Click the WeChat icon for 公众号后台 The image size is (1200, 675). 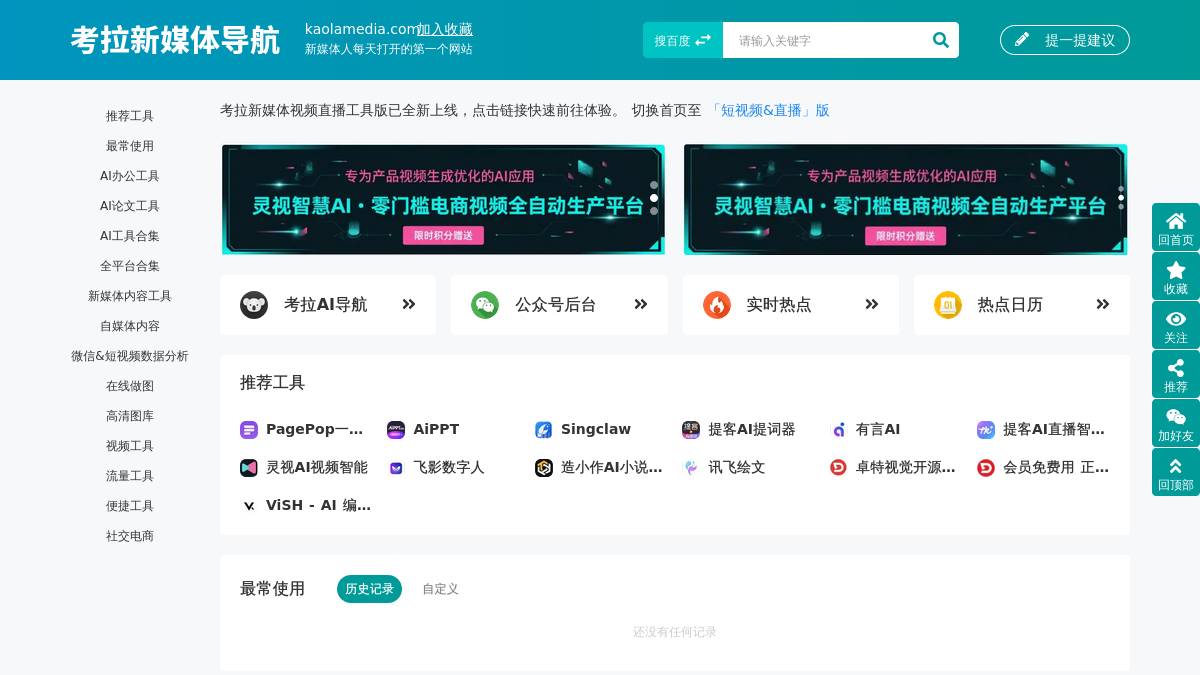point(485,305)
